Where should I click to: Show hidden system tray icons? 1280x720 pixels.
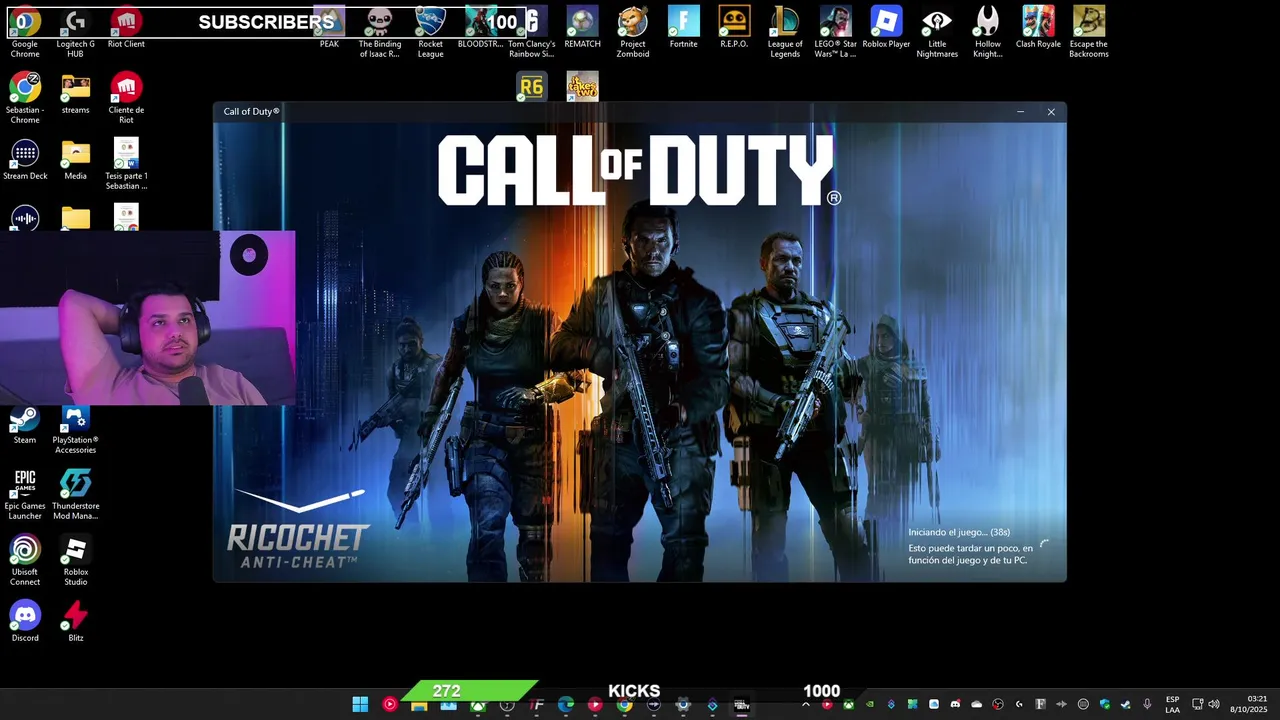806,704
